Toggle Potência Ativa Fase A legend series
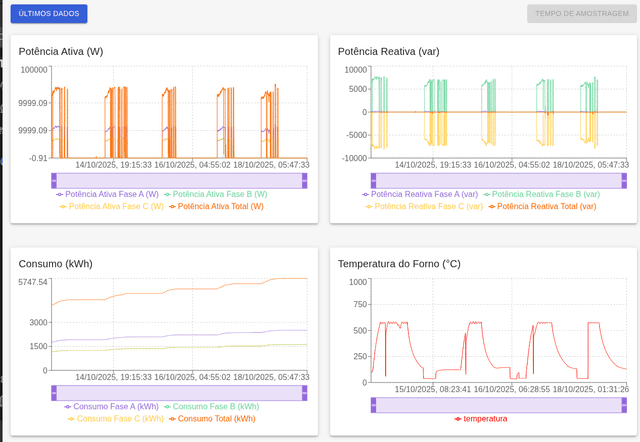 pos(107,194)
